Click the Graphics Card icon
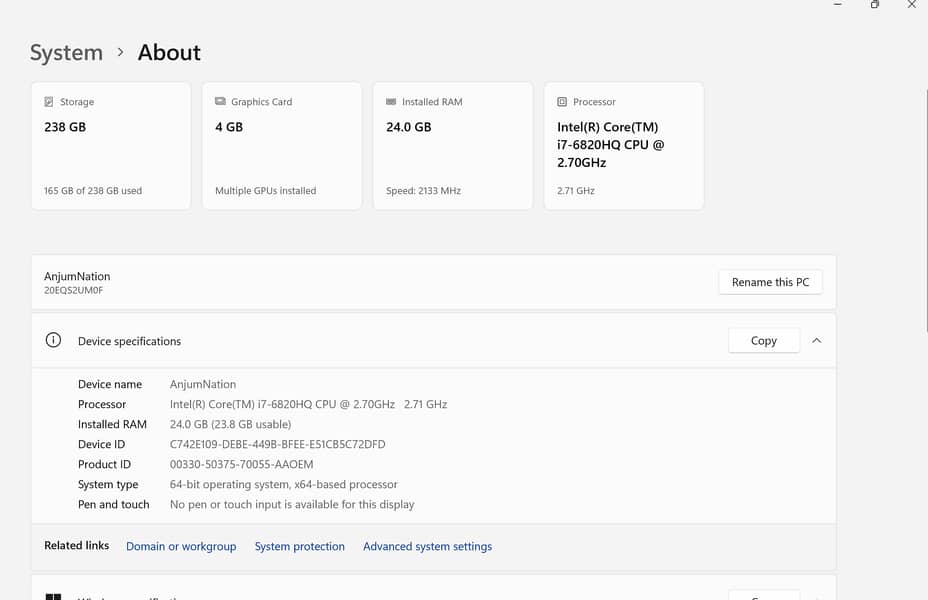Screen dimensions: 928x600 coord(220,101)
